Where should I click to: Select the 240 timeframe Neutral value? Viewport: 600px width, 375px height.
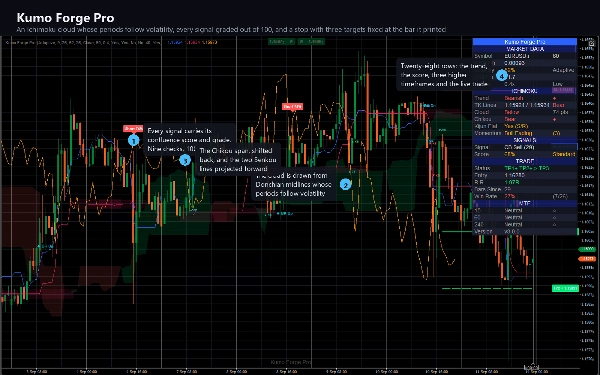coord(514,224)
